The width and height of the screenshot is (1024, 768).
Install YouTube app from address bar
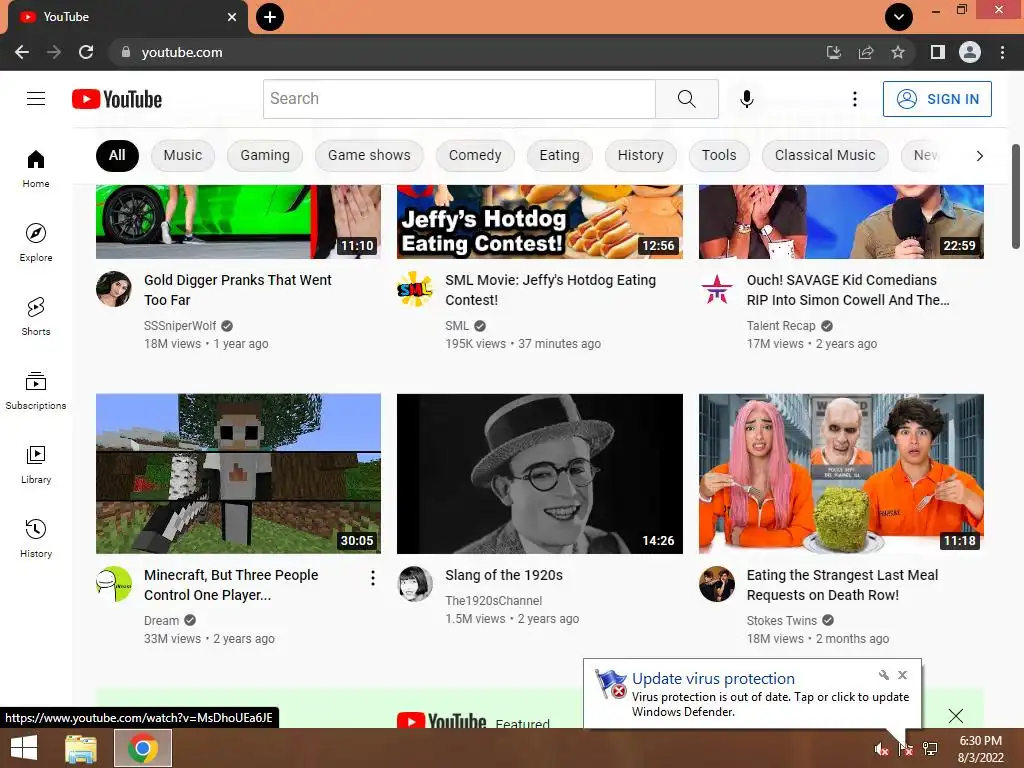pyautogui.click(x=834, y=52)
